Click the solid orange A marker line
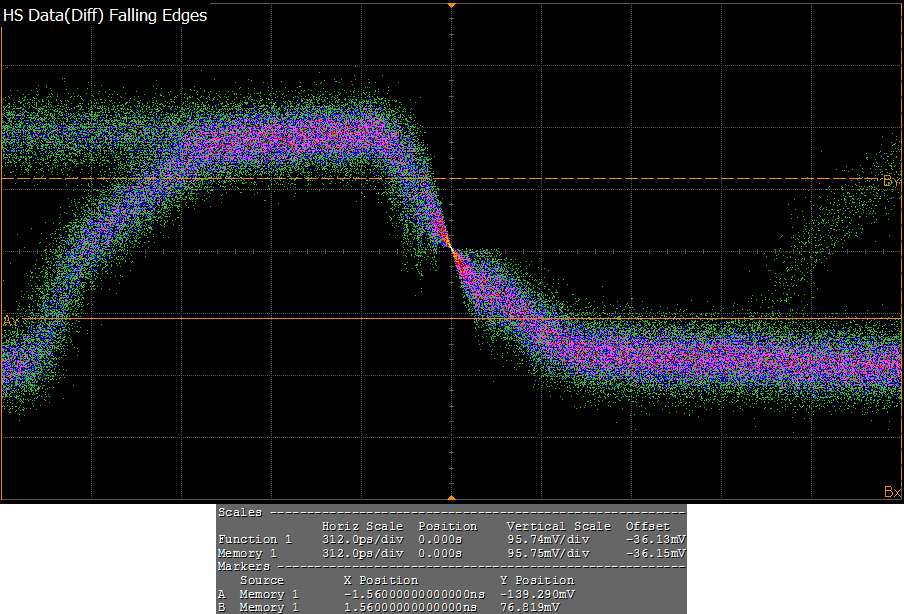The width and height of the screenshot is (904, 614). 250,319
